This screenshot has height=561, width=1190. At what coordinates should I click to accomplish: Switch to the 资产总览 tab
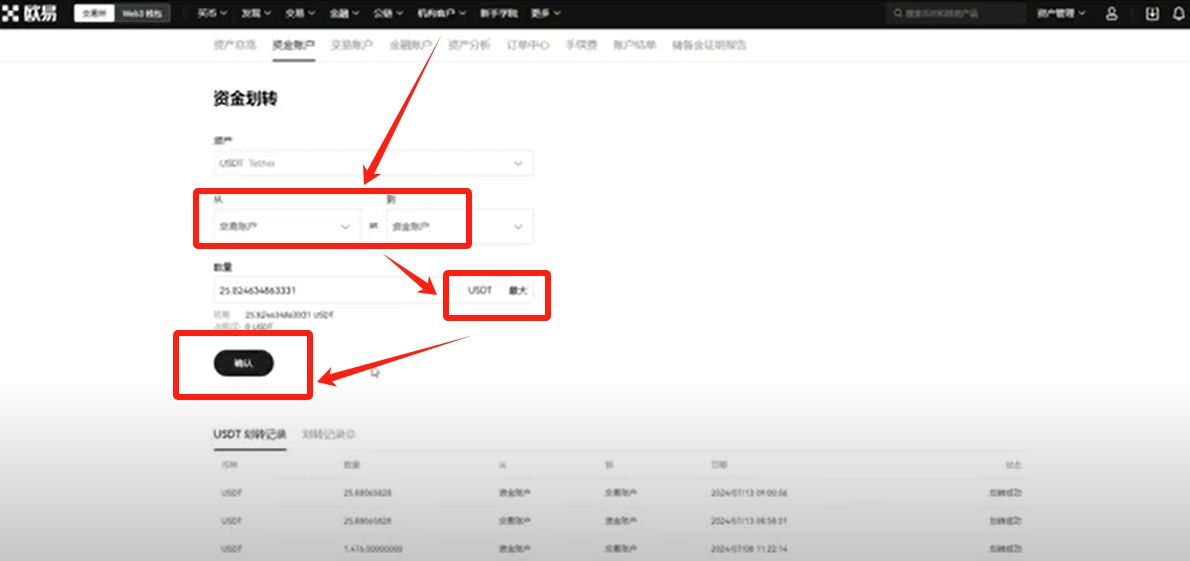coord(234,45)
